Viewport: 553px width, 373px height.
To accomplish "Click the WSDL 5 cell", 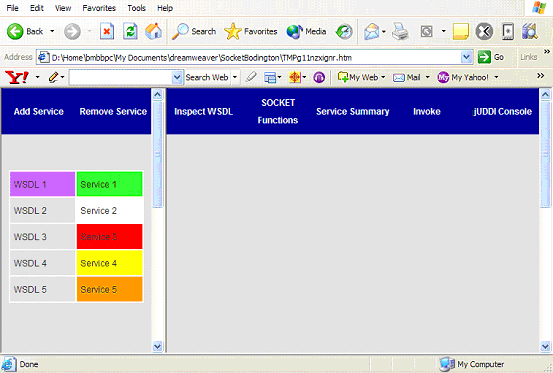I will click(42, 289).
